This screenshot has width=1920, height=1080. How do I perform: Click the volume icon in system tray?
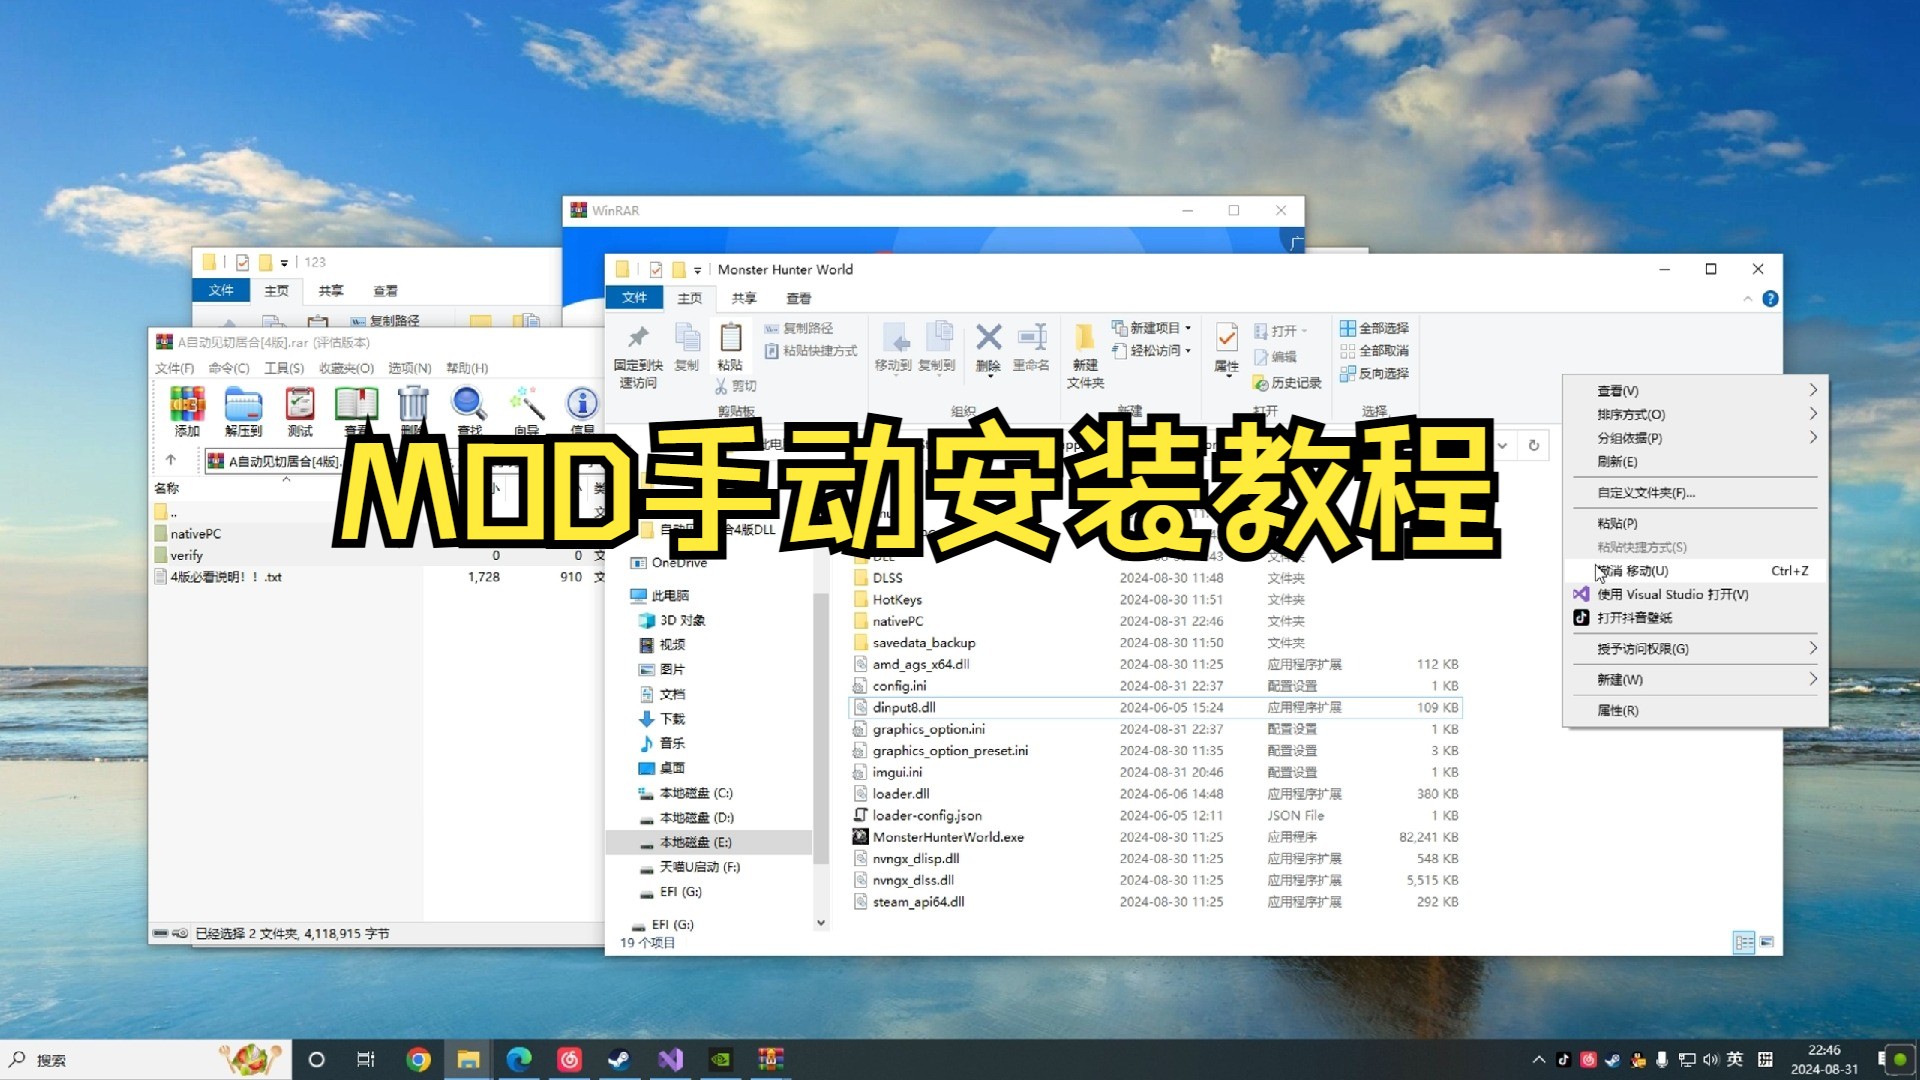pyautogui.click(x=1710, y=1060)
